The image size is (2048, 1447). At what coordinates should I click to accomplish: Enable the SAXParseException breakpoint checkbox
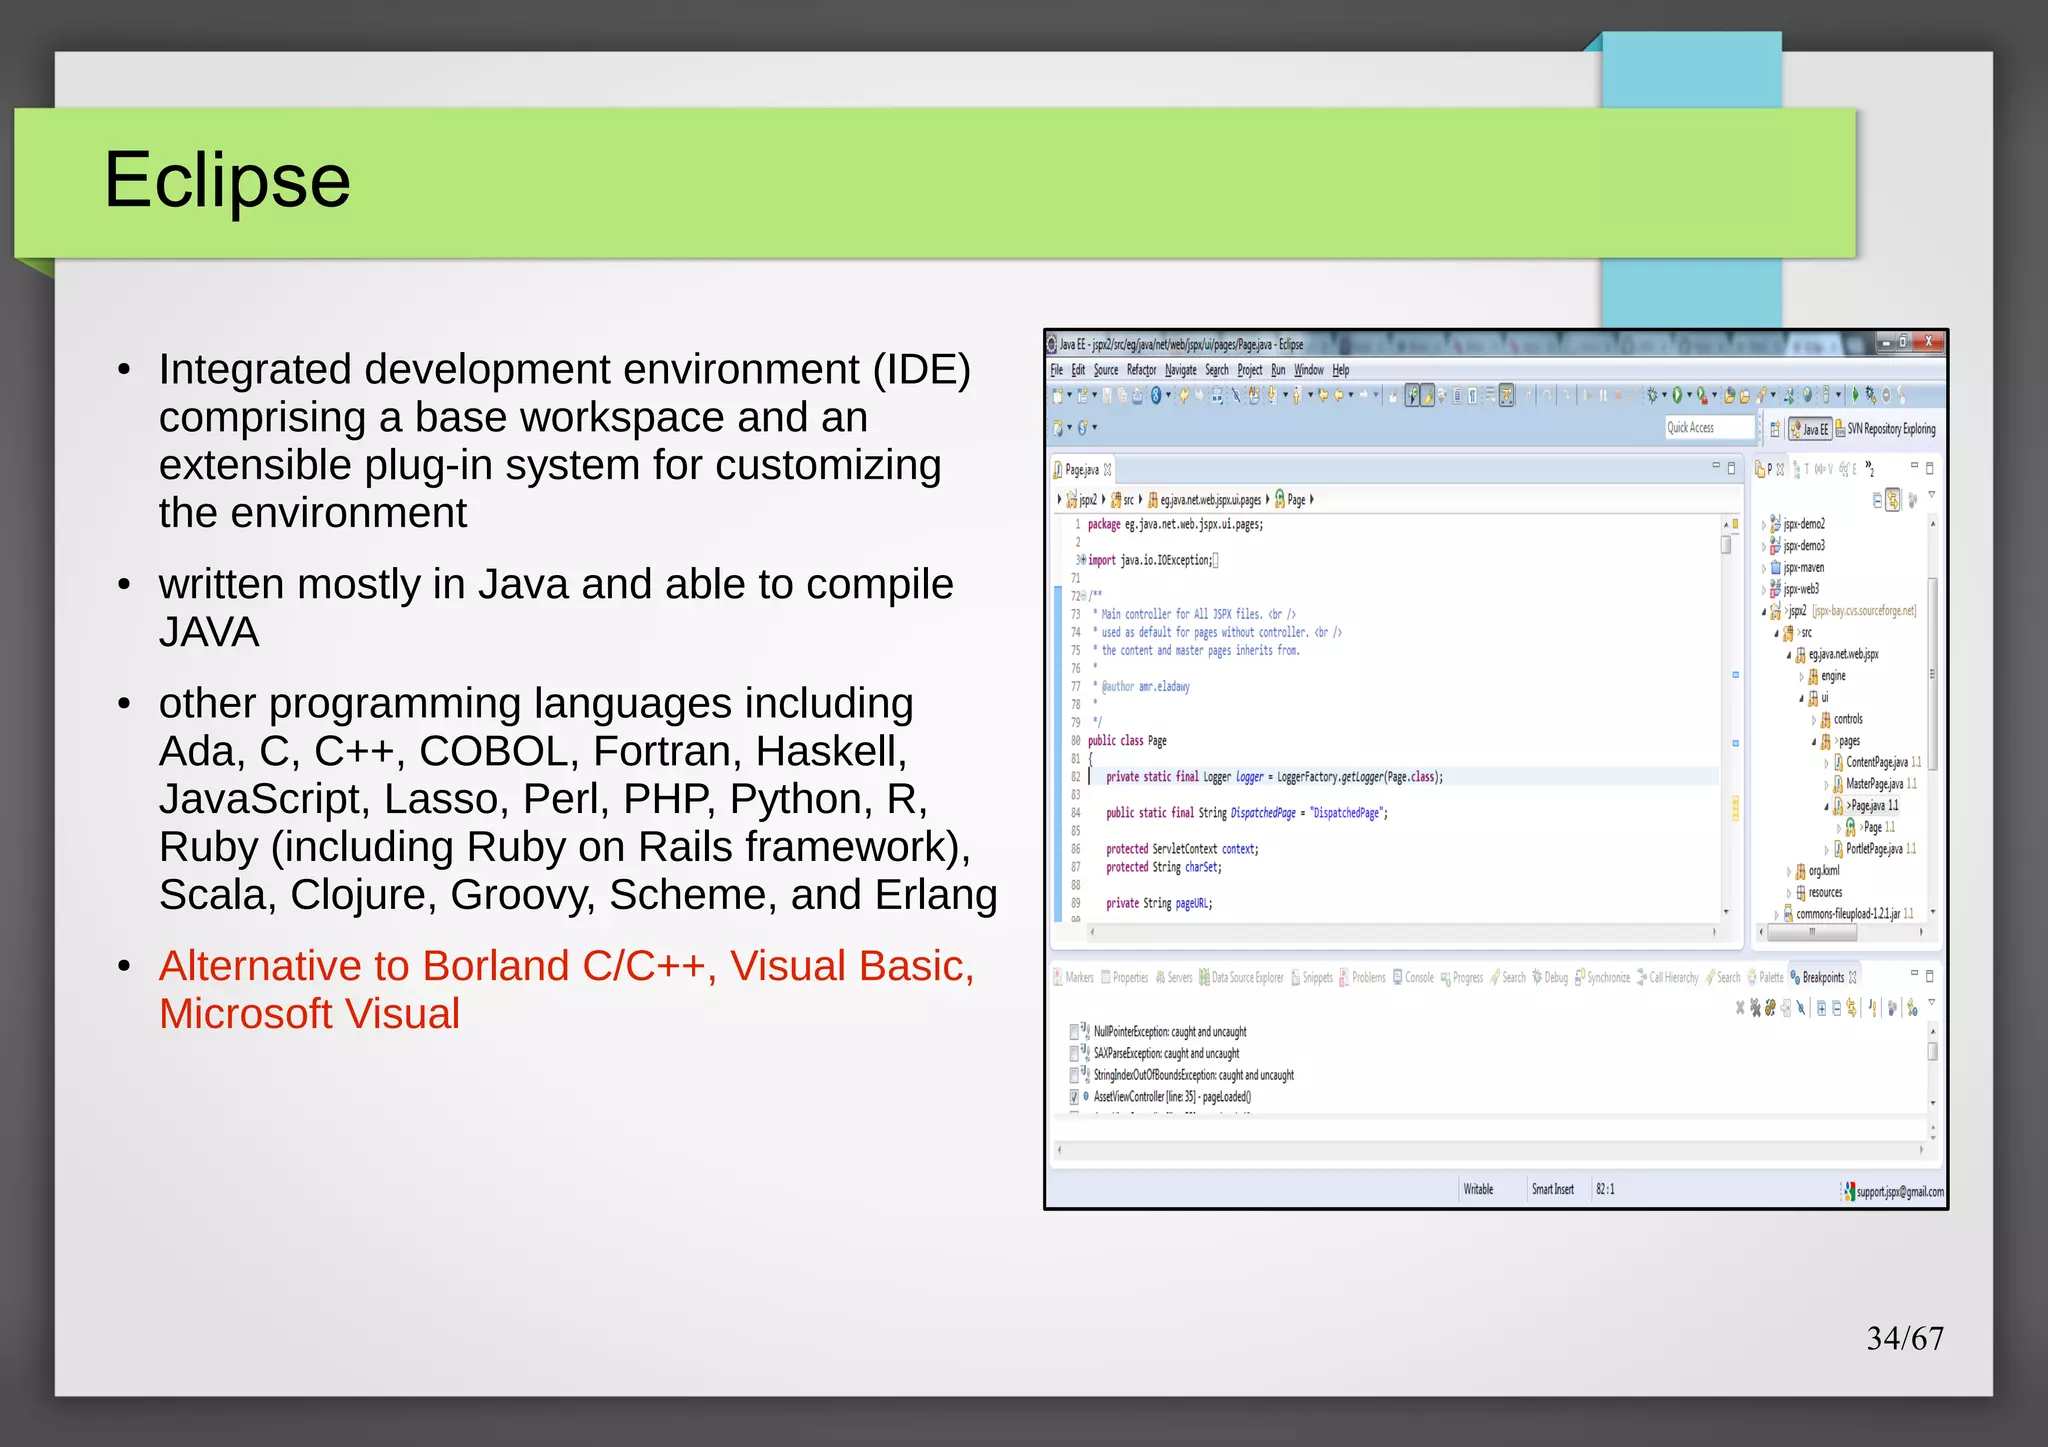coord(1074,1053)
